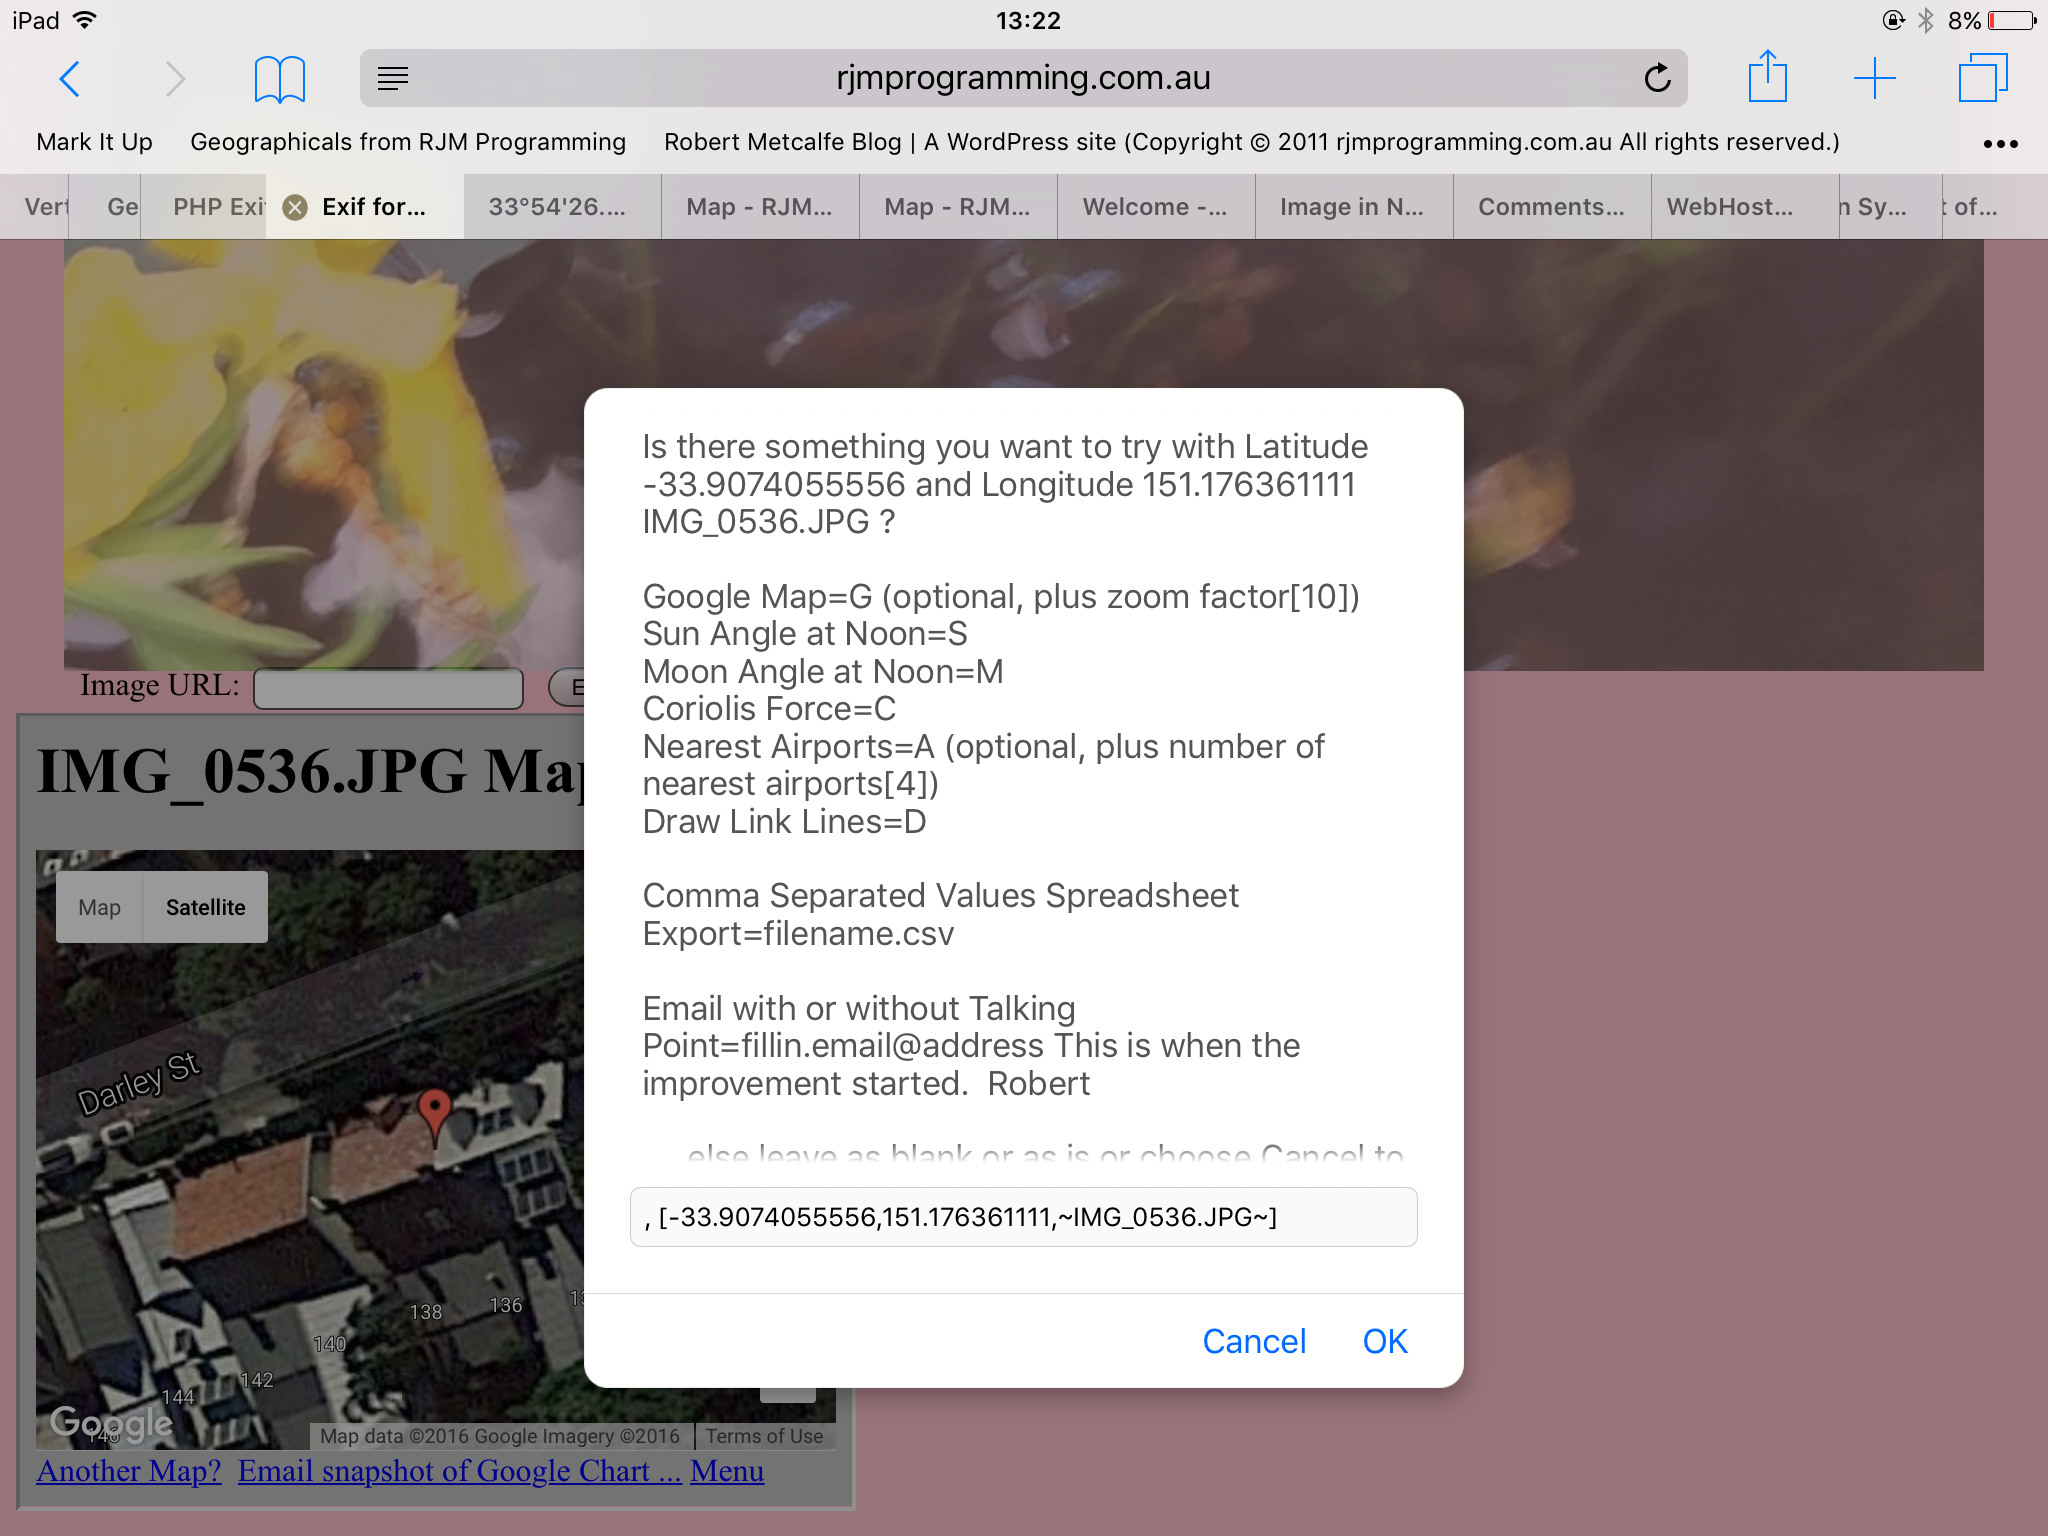The height and width of the screenshot is (1536, 2048).
Task: Tap the status bar clock 13:22
Action: [x=1028, y=20]
